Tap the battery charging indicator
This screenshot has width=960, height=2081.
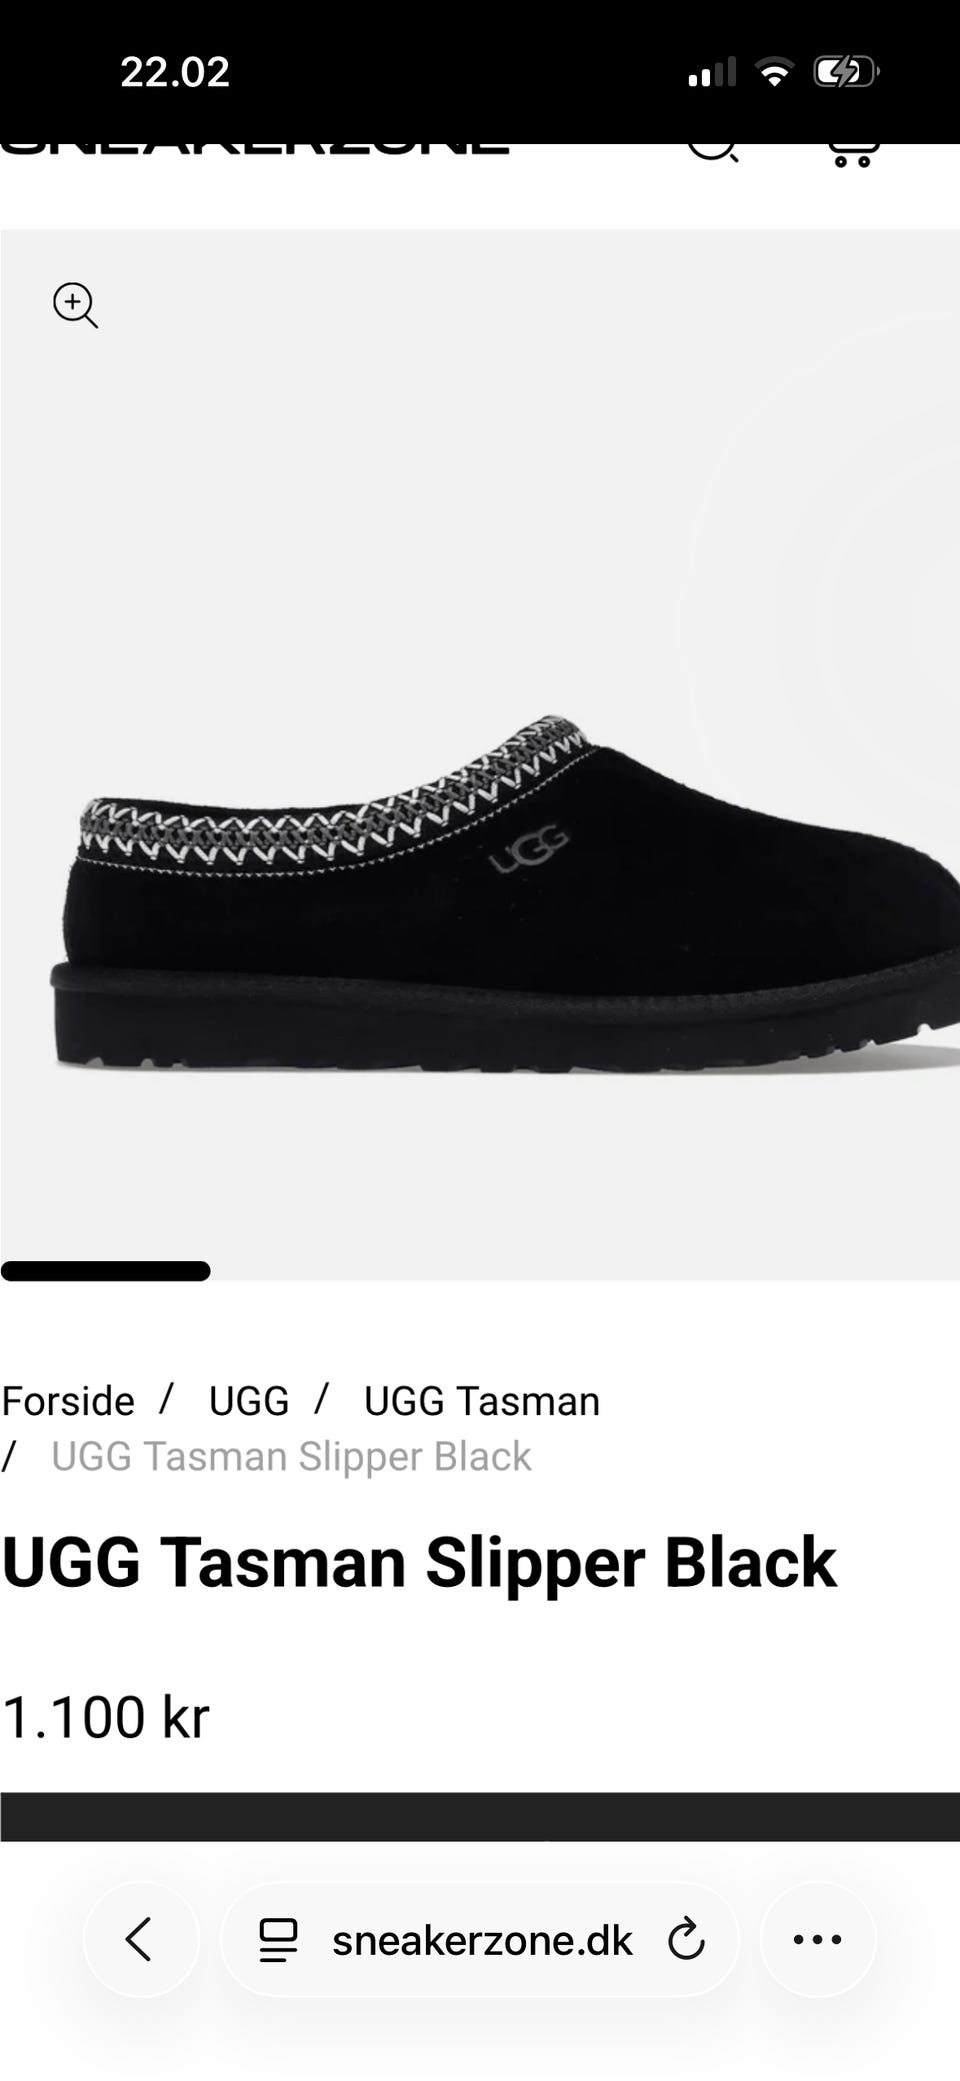[x=845, y=72]
